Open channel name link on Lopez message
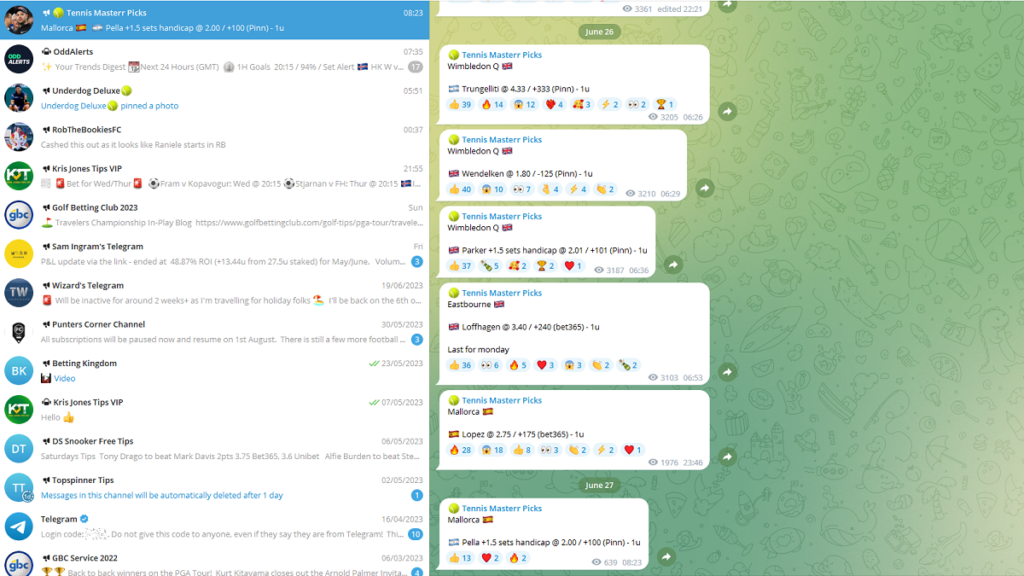The height and width of the screenshot is (576, 1024). tap(502, 400)
